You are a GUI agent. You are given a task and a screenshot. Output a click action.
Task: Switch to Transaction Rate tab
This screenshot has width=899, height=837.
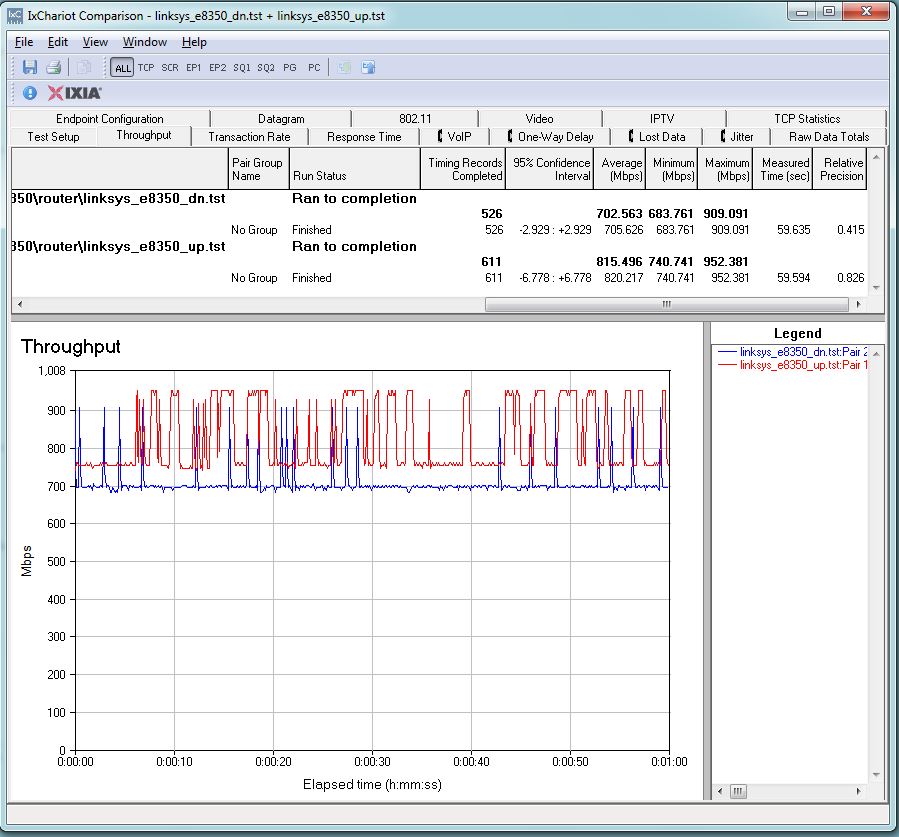pos(249,136)
